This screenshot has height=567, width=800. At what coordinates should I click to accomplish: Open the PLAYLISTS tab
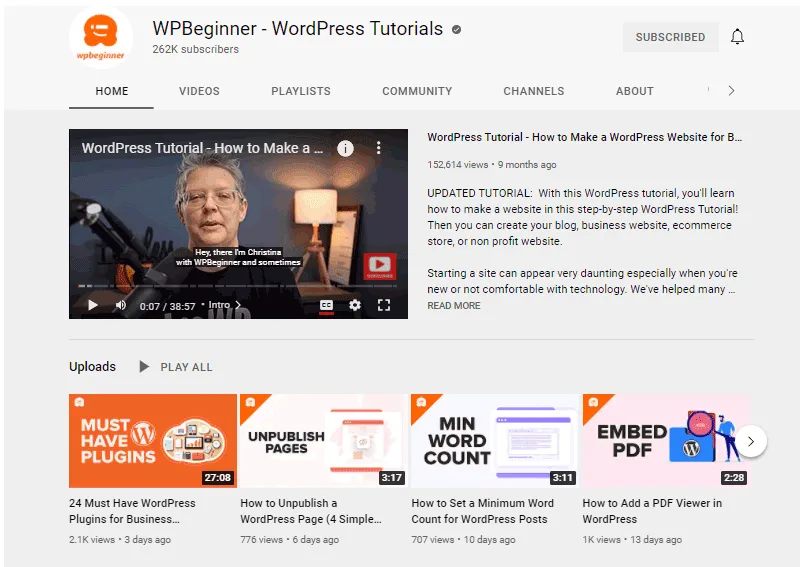[301, 91]
